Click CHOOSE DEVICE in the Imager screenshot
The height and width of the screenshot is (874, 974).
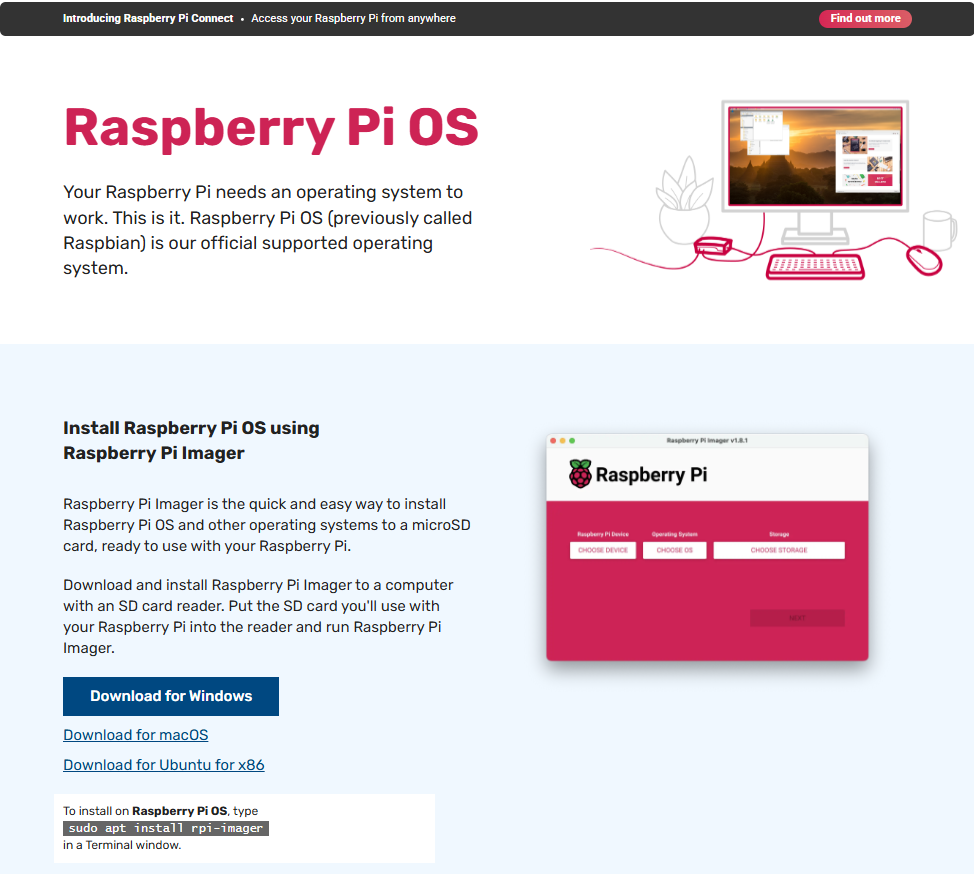pos(603,550)
